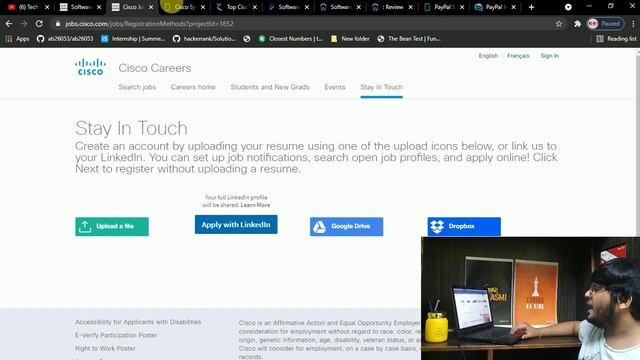Open Reading list panel
Image resolution: width=640 pixels, height=360 pixels.
tap(616, 39)
